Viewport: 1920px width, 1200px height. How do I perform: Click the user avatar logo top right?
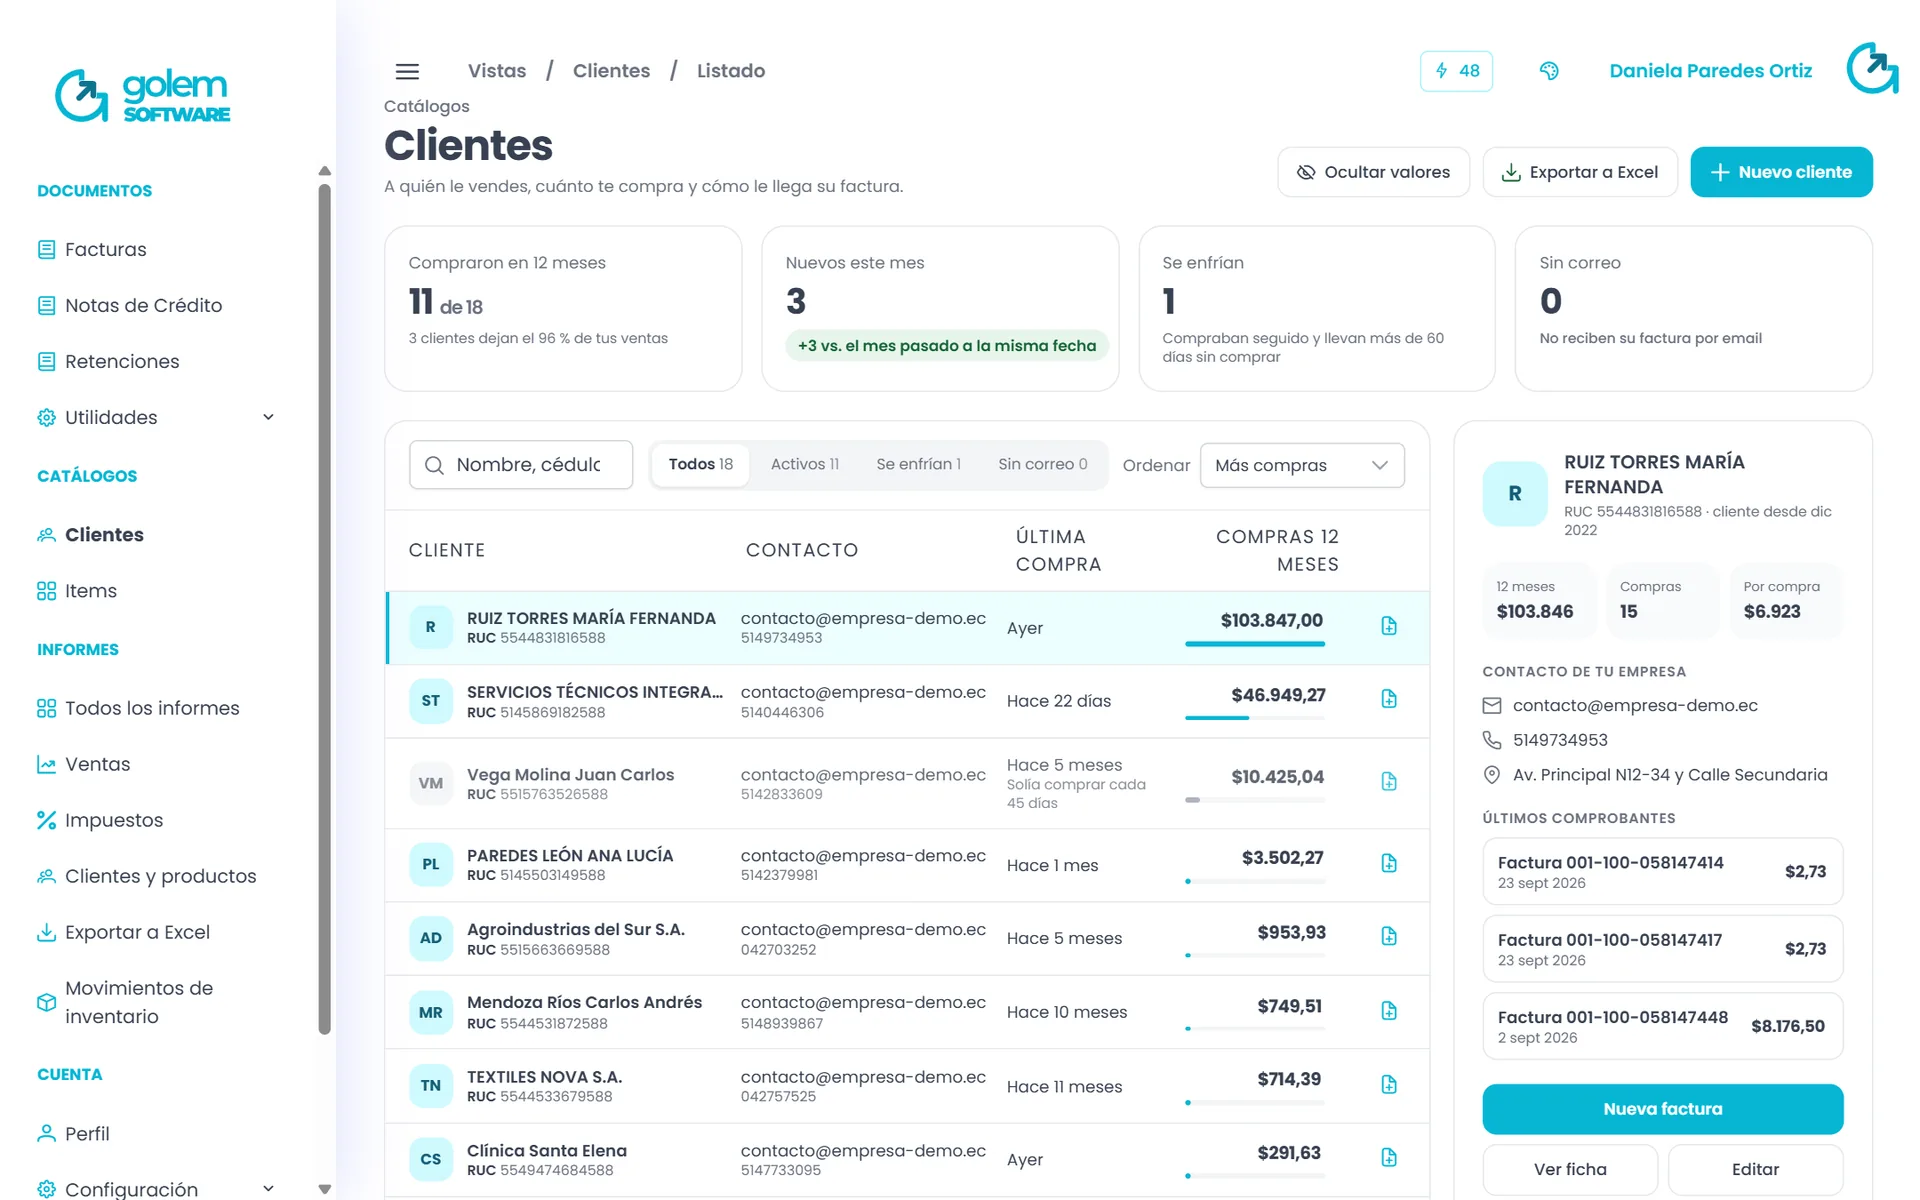tap(1872, 69)
